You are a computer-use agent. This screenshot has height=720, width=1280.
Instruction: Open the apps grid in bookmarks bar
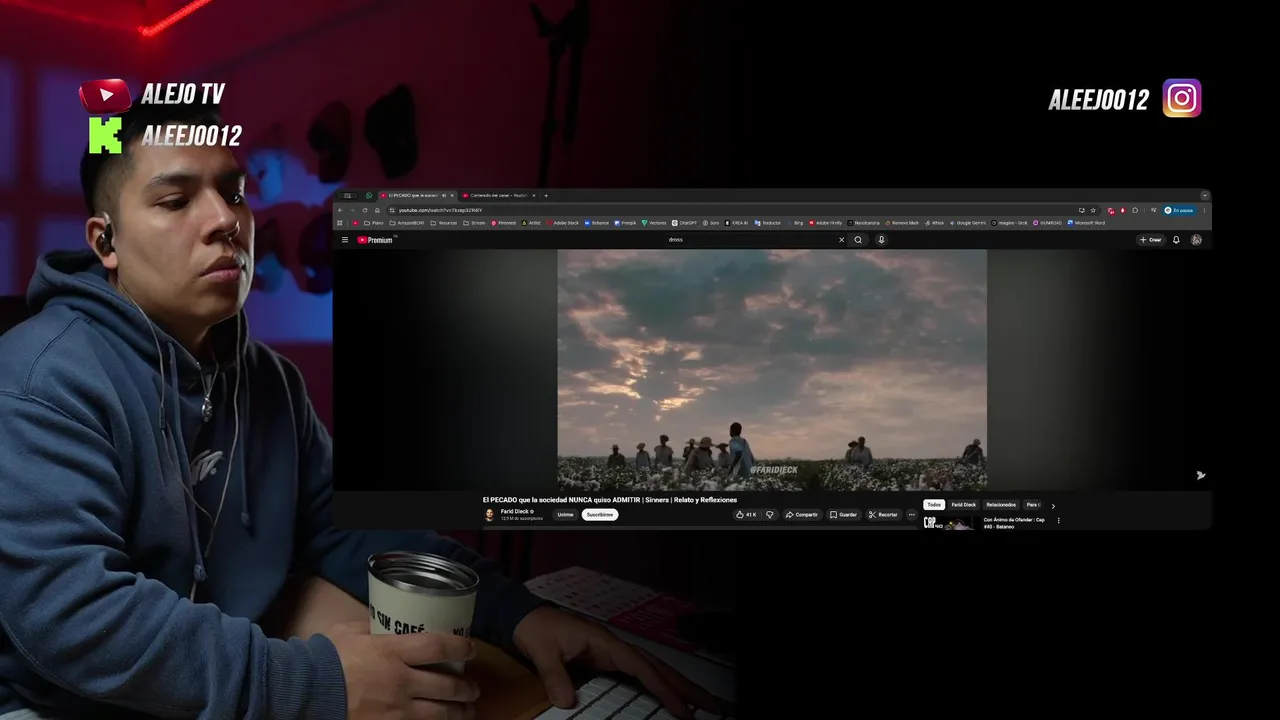(x=340, y=223)
